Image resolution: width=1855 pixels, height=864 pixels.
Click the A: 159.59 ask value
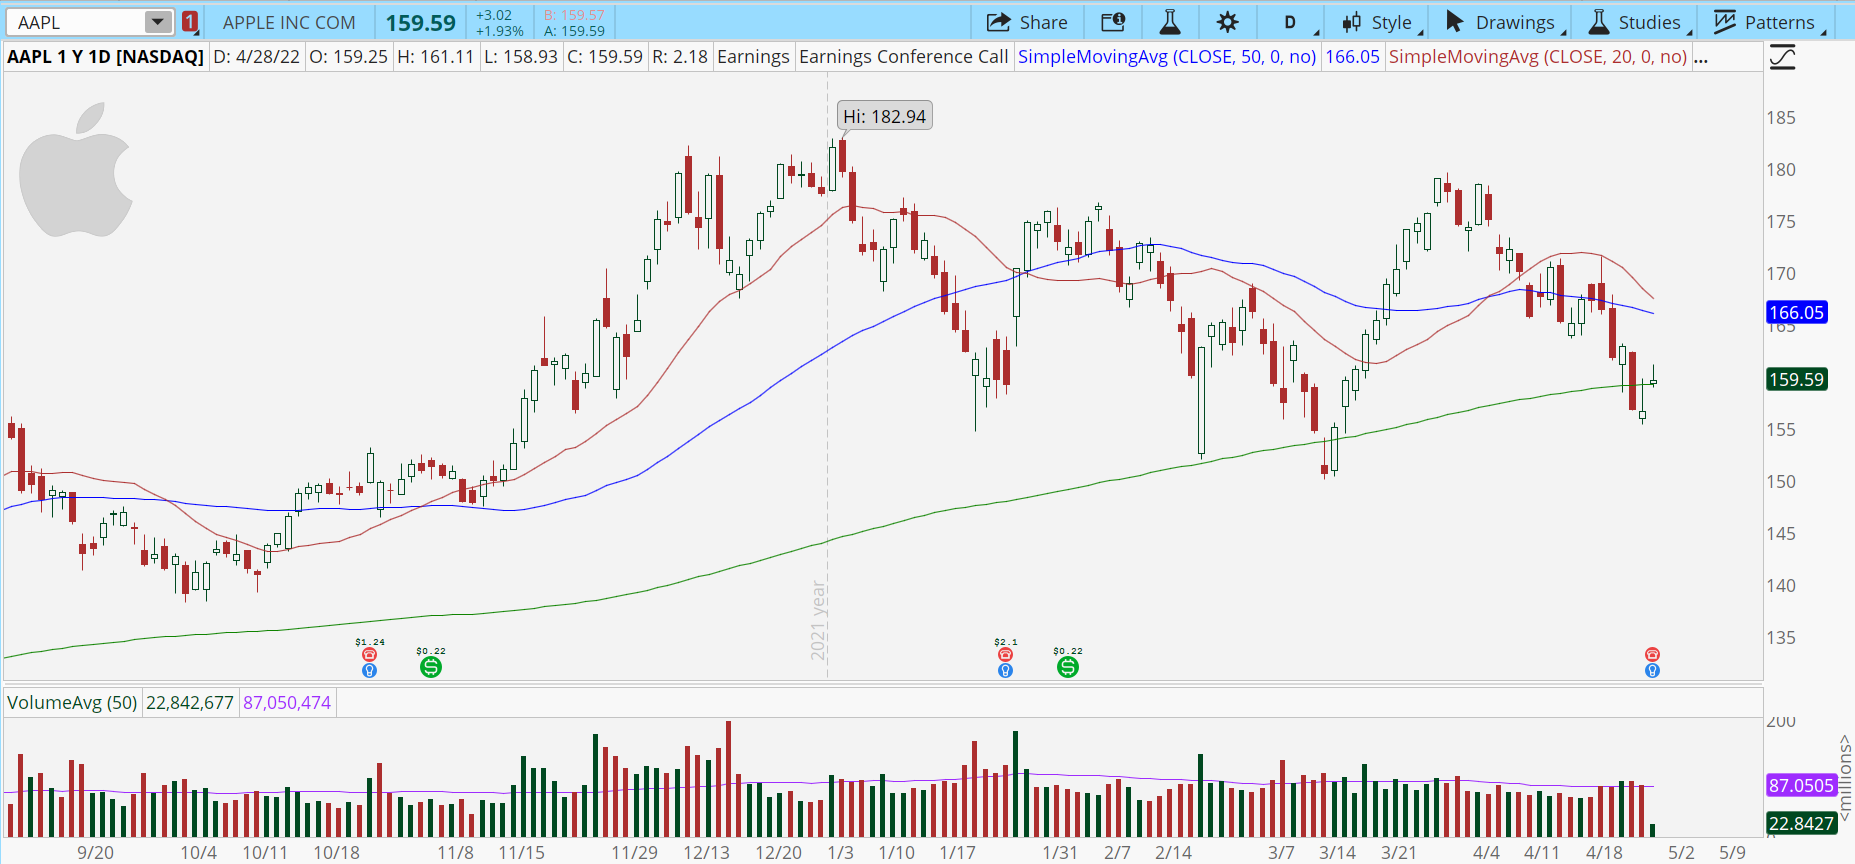[574, 31]
